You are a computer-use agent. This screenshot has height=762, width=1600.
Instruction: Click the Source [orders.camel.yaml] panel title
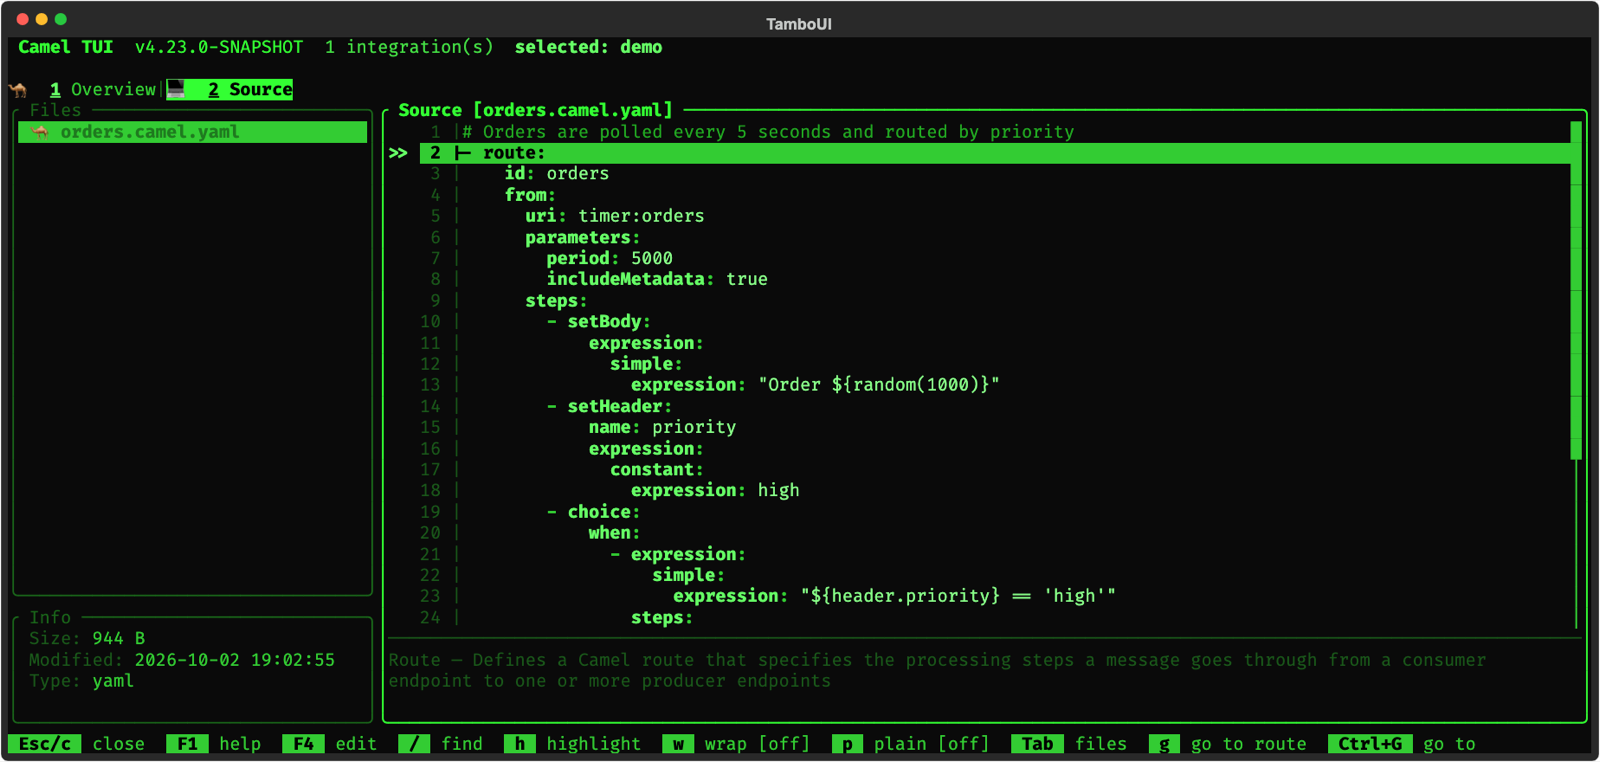pyautogui.click(x=535, y=110)
